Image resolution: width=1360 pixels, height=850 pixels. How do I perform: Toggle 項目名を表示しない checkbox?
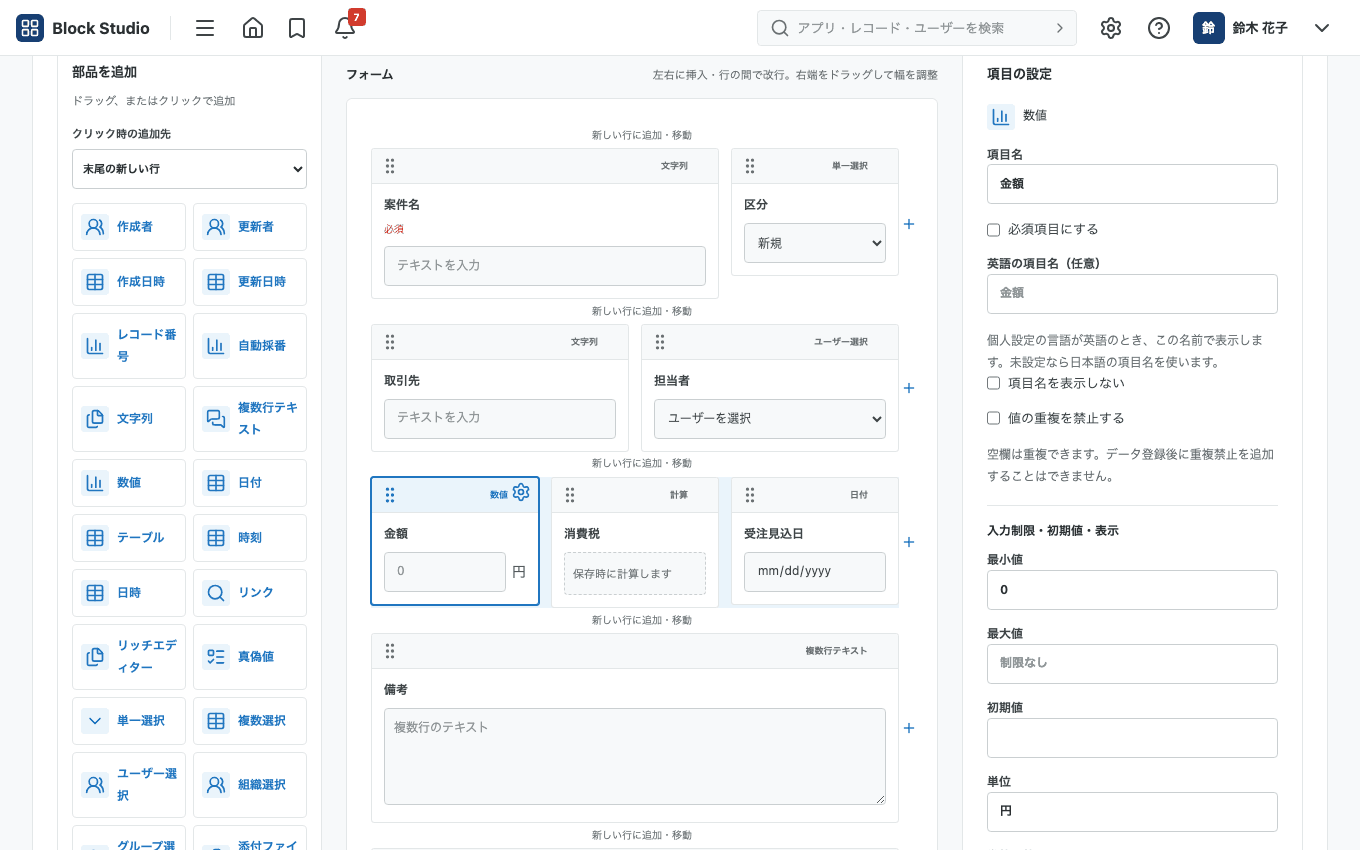click(994, 384)
